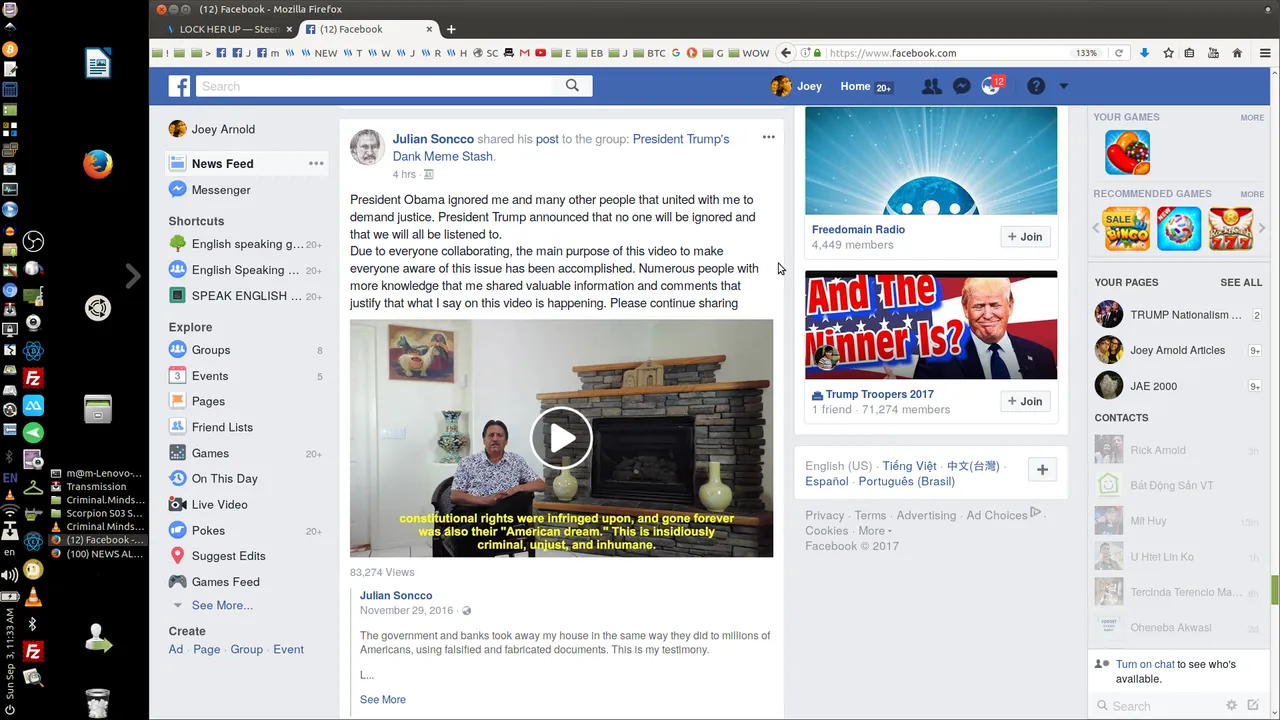Viewport: 1280px width, 720px height.
Task: Click See All under Your Pages
Action: click(x=1241, y=282)
